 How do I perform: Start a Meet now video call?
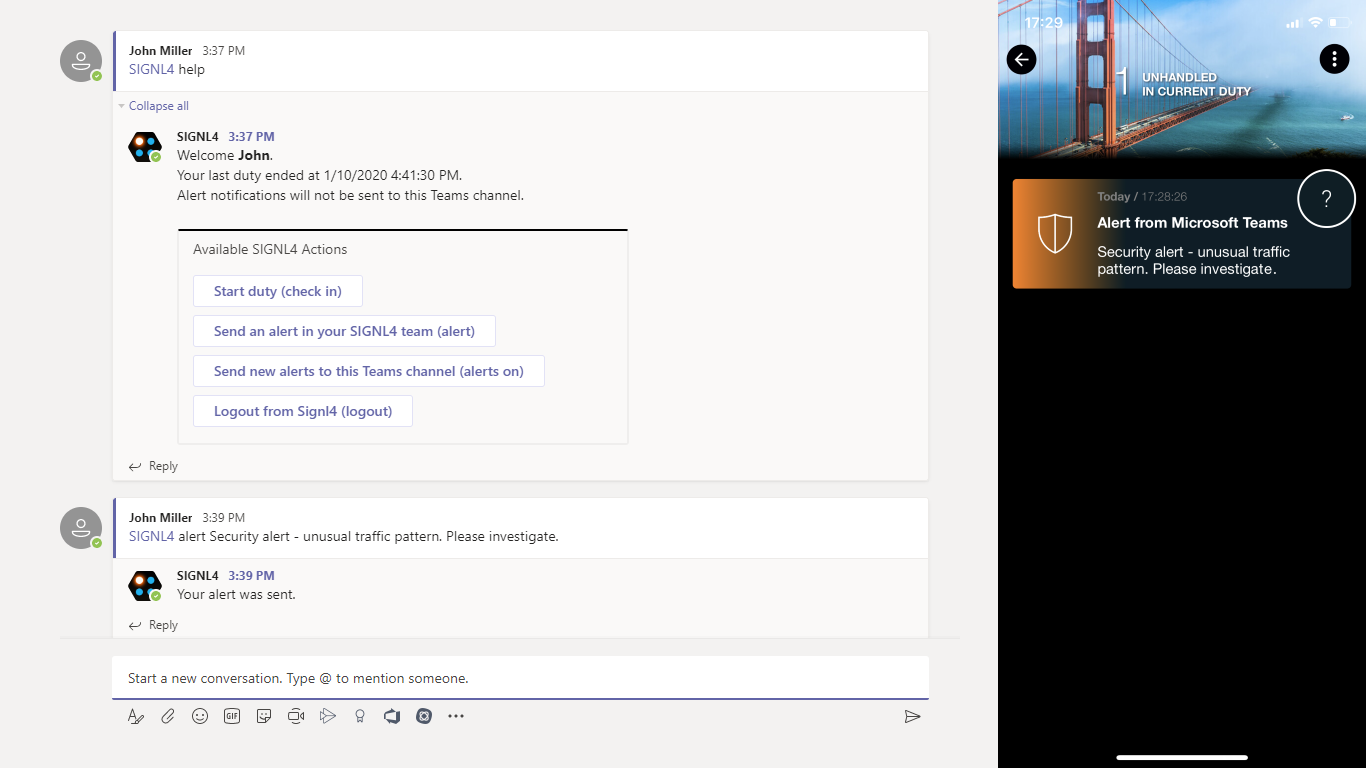(x=296, y=716)
